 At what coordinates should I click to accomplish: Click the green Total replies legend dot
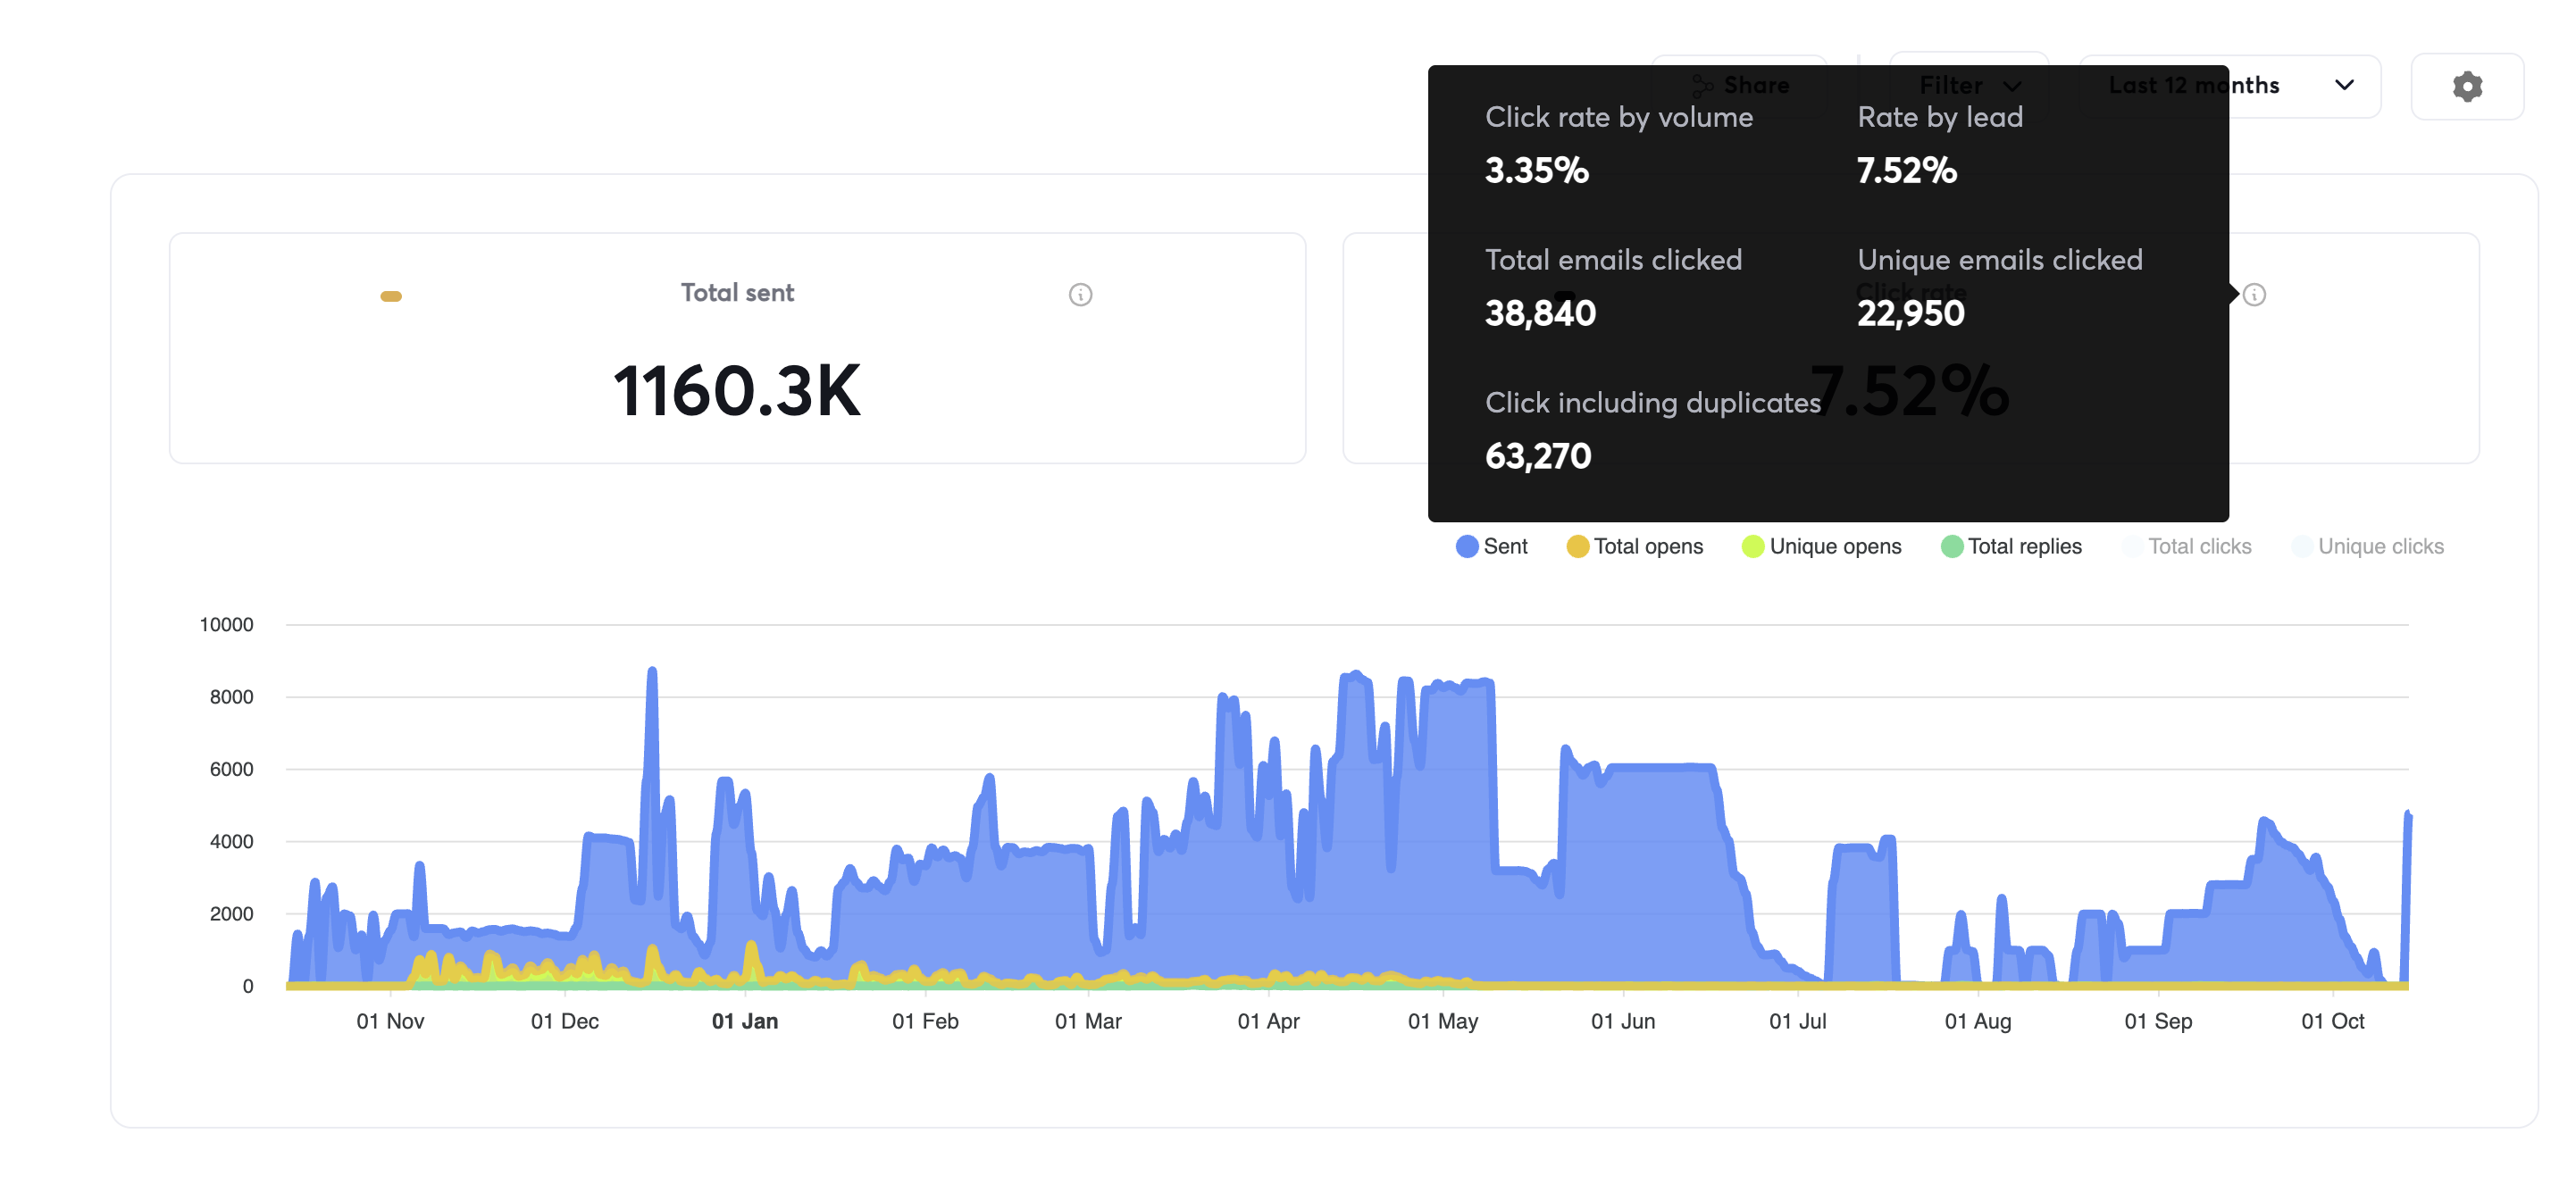click(x=1951, y=546)
